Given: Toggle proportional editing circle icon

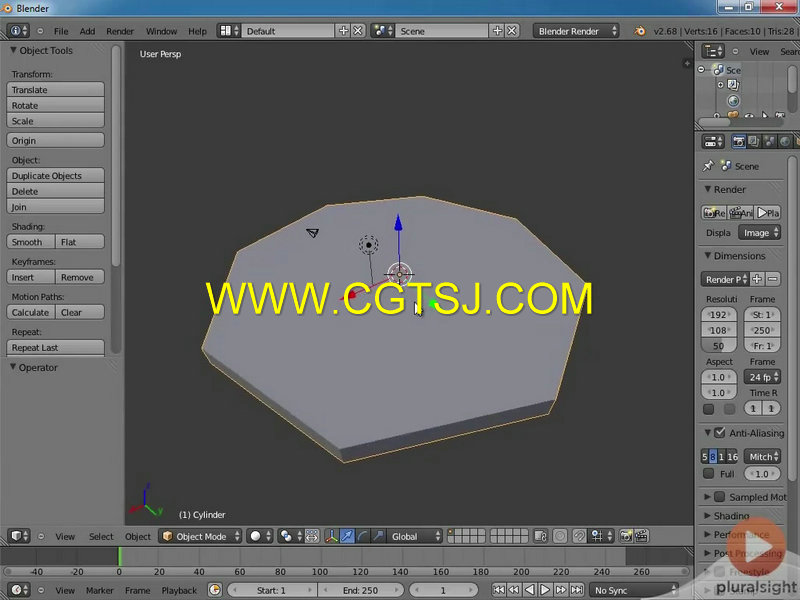Looking at the screenshot, I should click(x=560, y=536).
